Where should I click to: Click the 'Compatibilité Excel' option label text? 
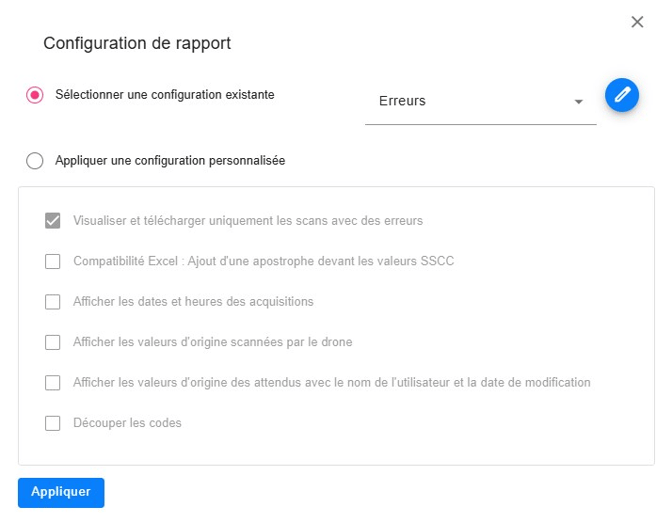[x=264, y=262]
